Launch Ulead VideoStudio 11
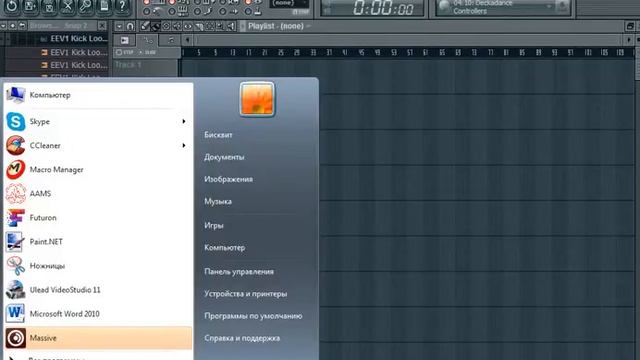Image resolution: width=640 pixels, height=360 pixels. coord(98,290)
